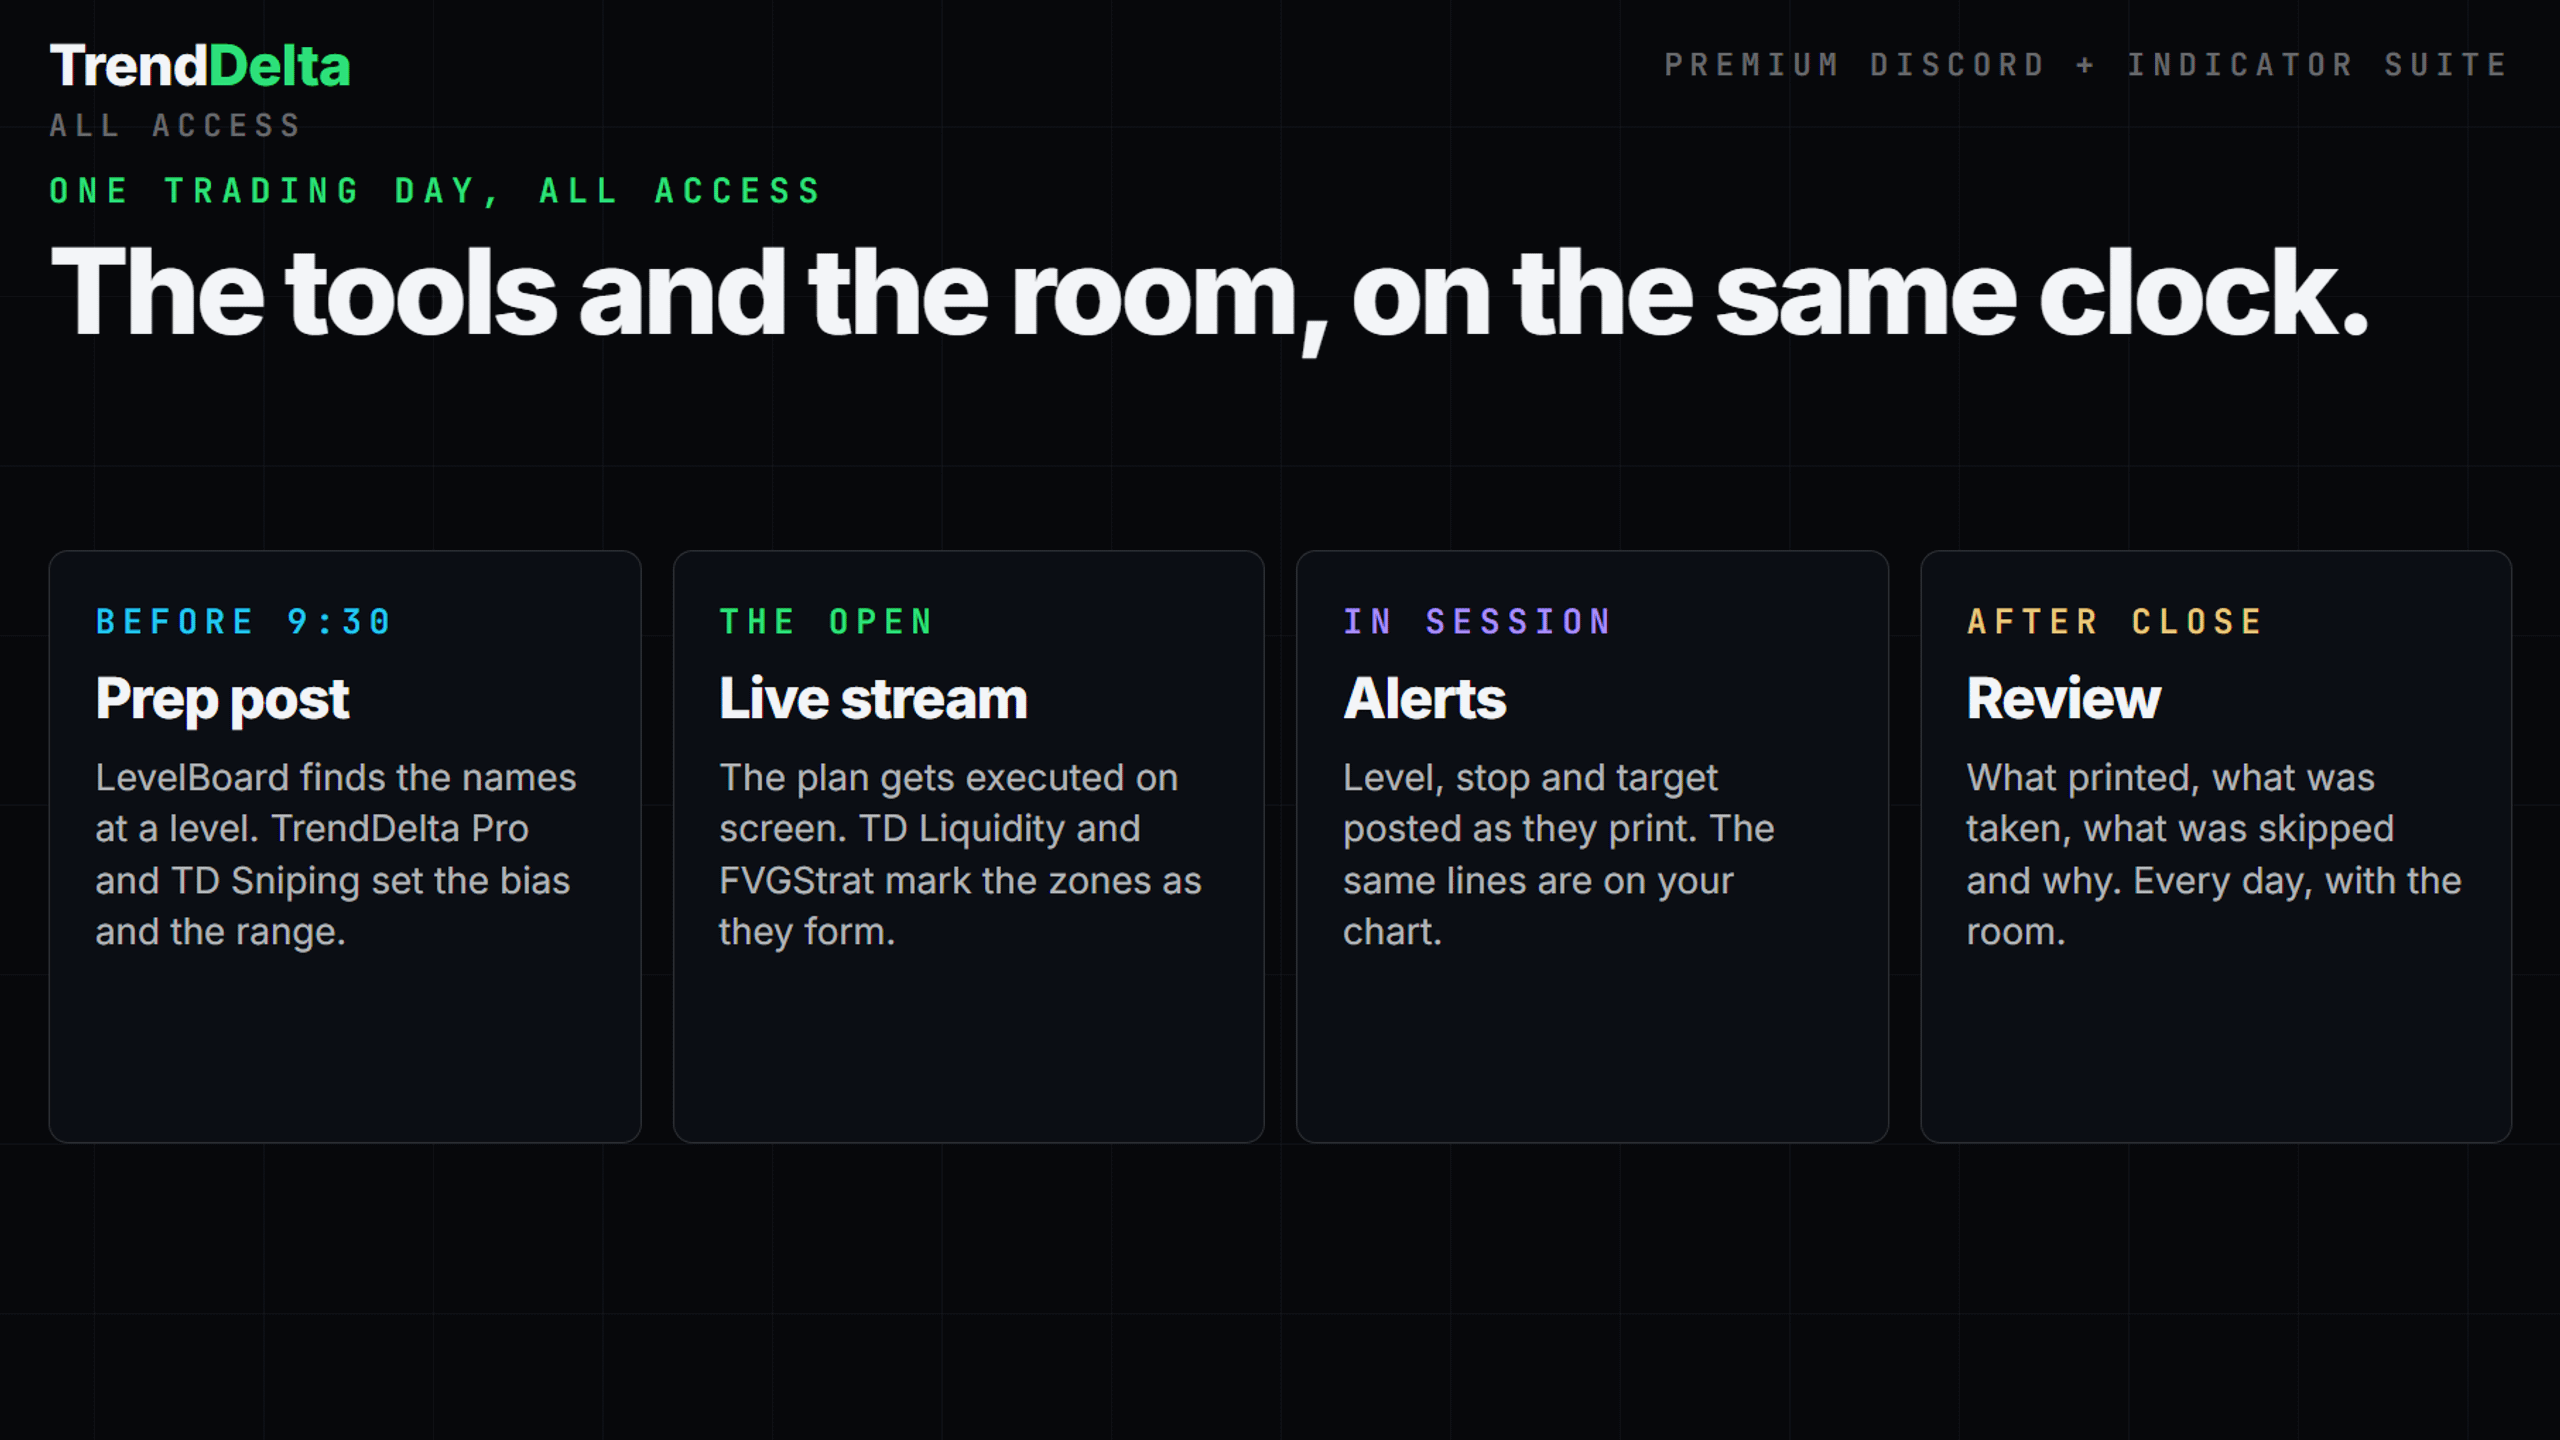Open the Live stream card heading

point(873,698)
